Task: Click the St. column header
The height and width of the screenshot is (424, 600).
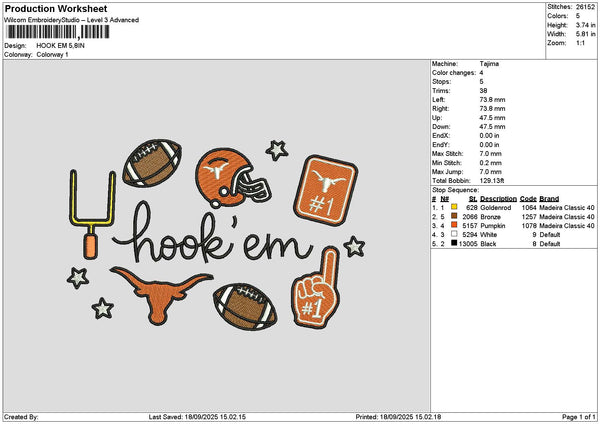Action: [473, 199]
